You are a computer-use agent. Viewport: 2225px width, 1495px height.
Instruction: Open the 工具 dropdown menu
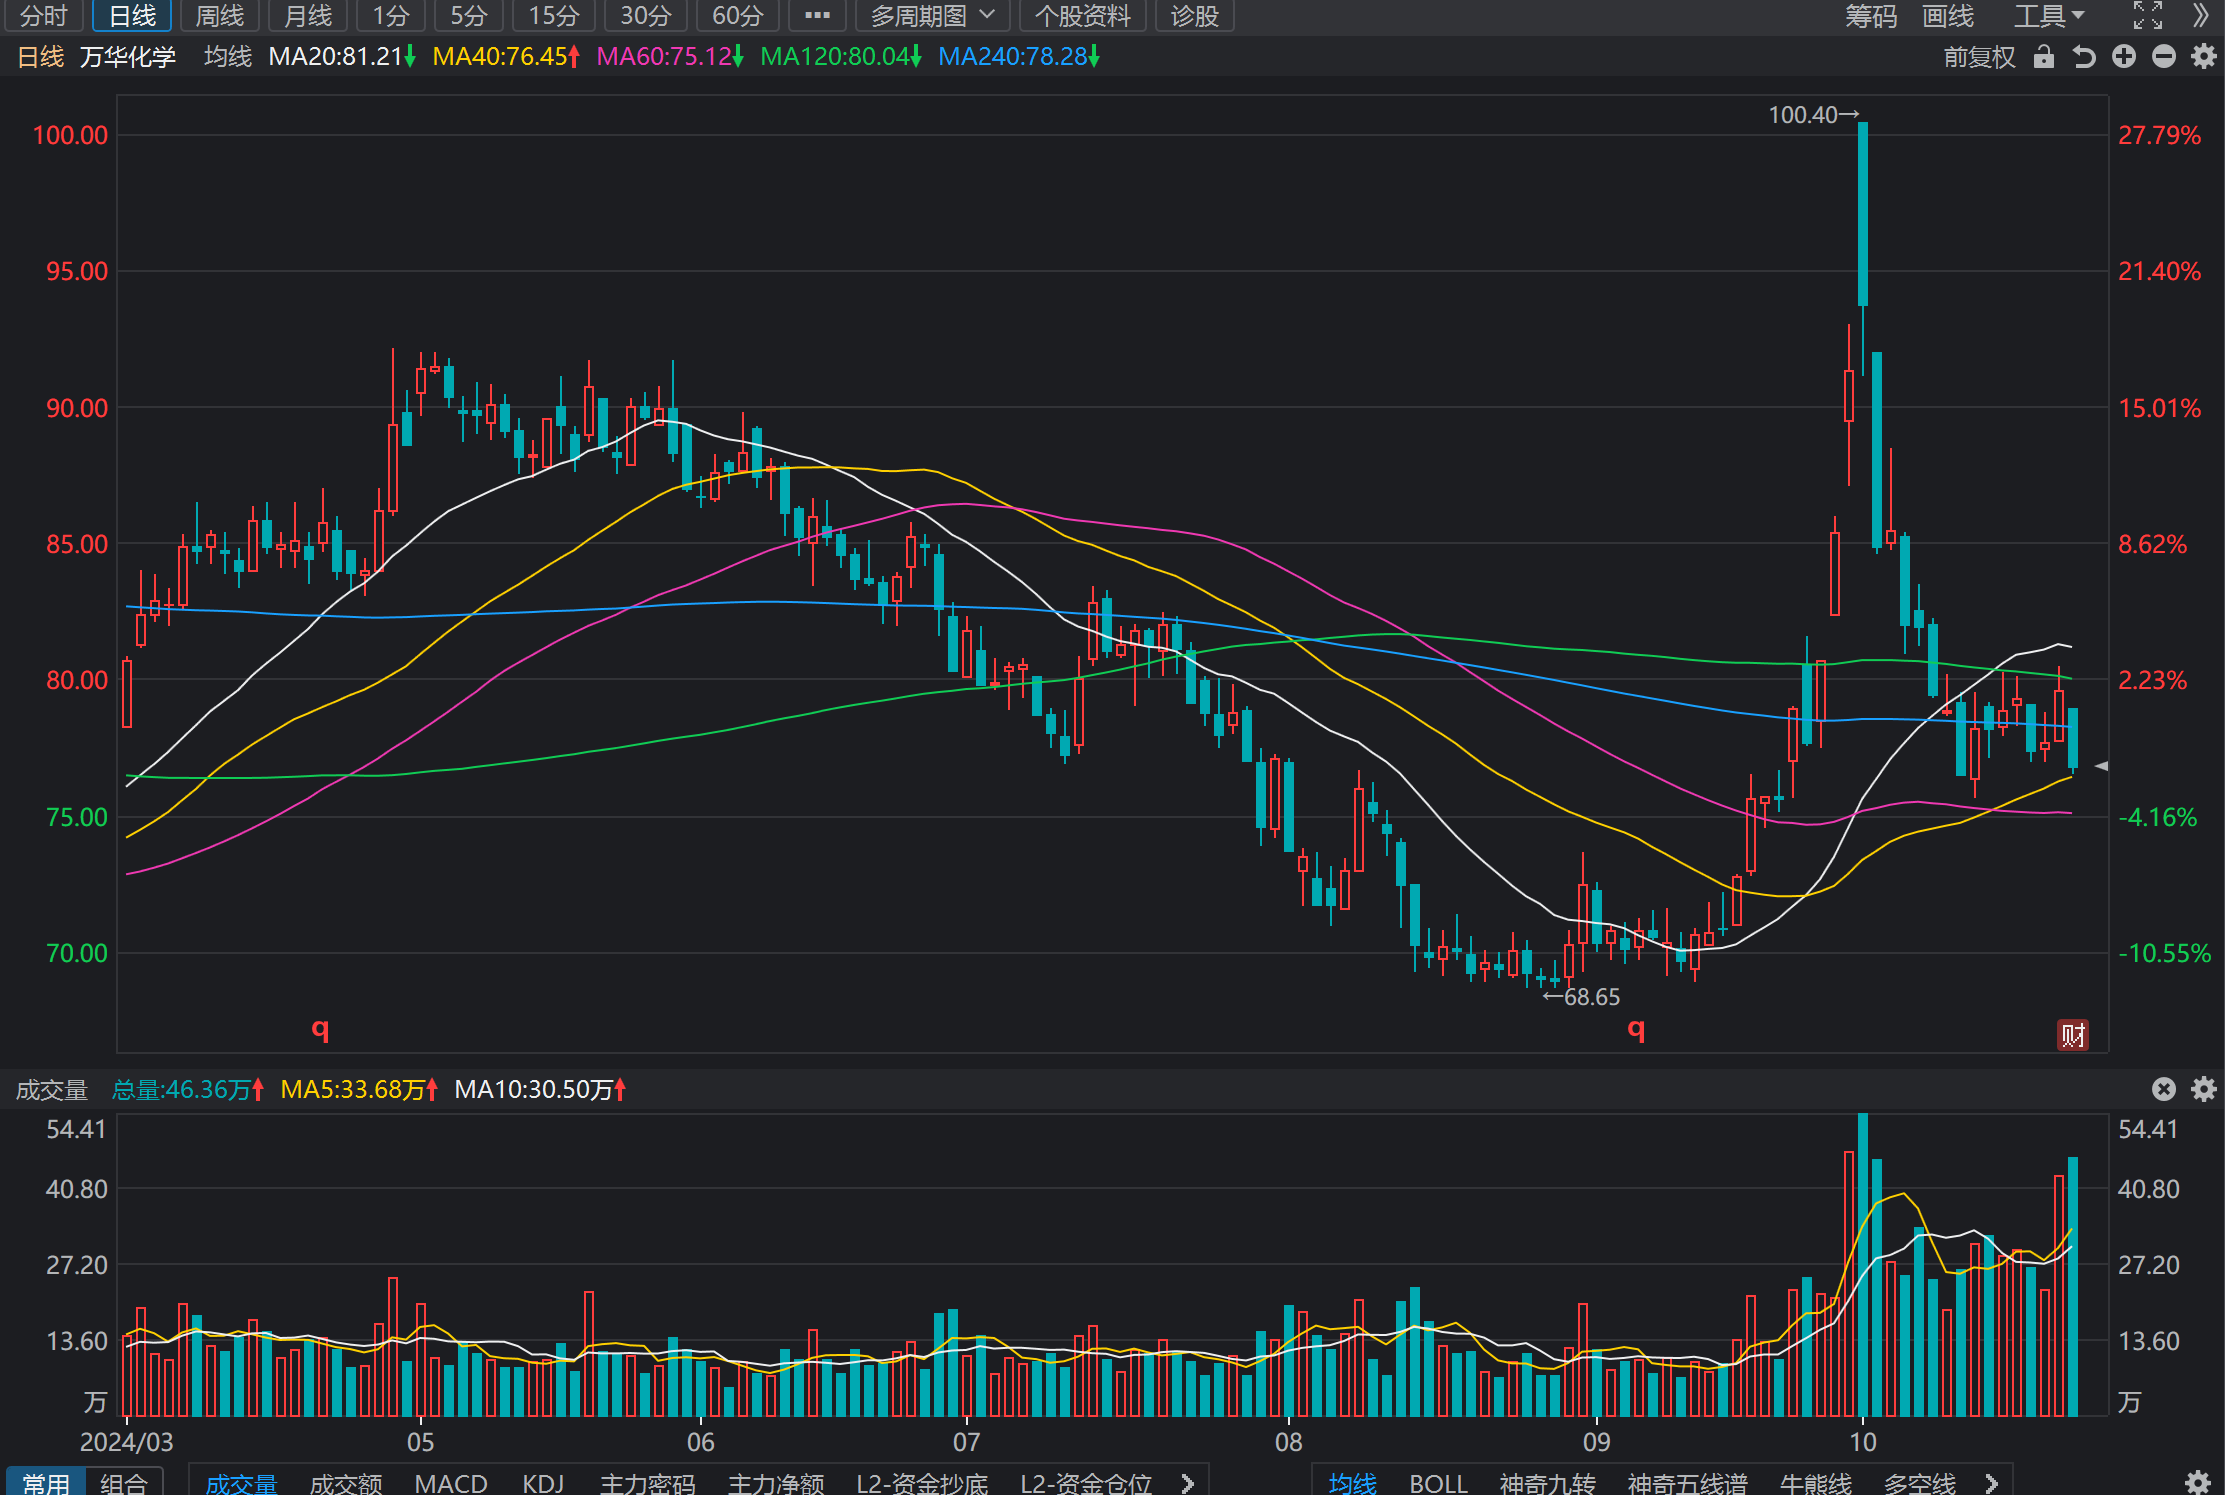point(2048,15)
